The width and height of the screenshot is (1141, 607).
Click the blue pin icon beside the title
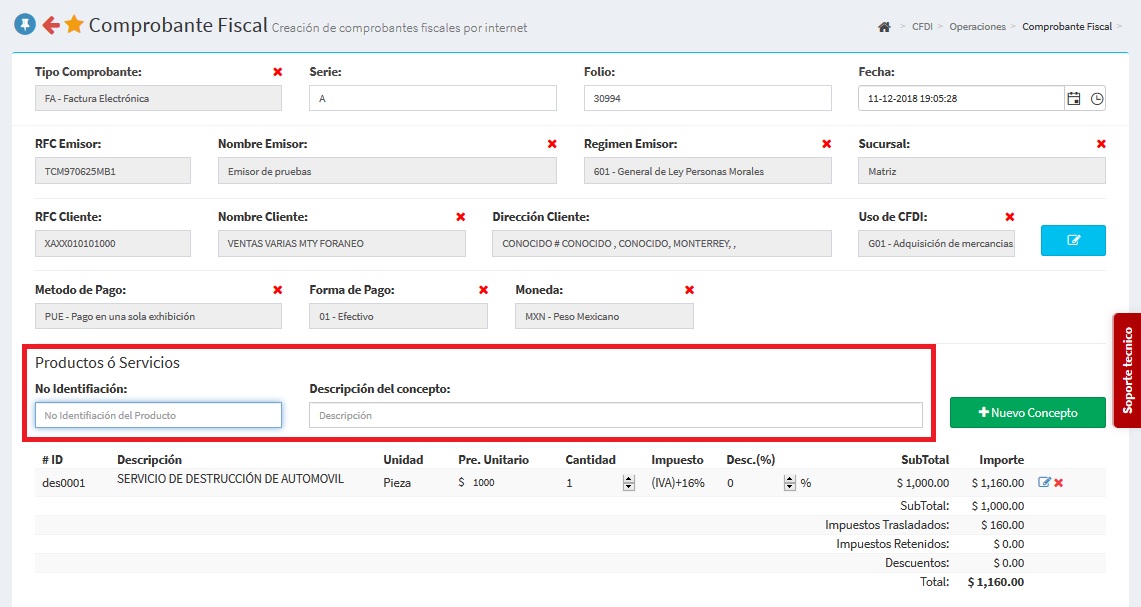click(x=25, y=25)
